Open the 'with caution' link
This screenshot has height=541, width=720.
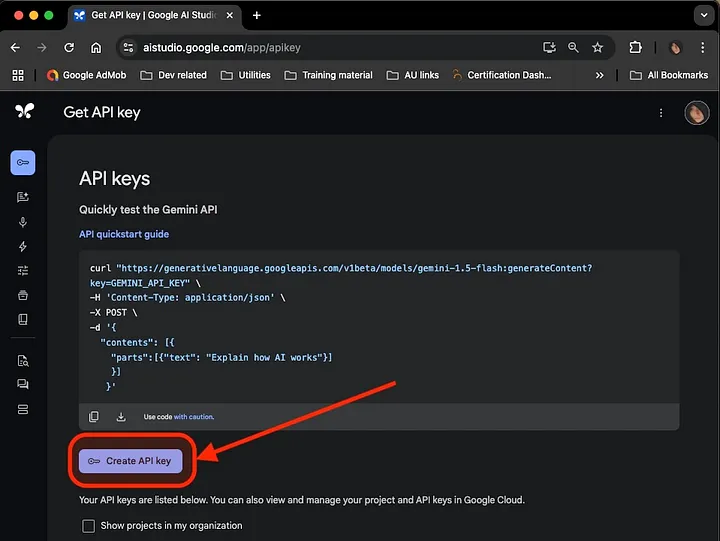coord(194,417)
